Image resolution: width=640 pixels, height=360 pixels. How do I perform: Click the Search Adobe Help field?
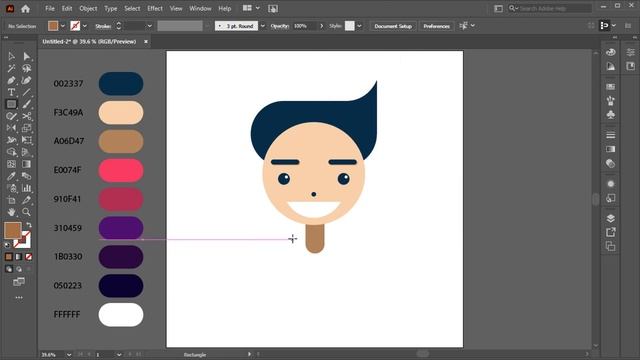click(550, 8)
